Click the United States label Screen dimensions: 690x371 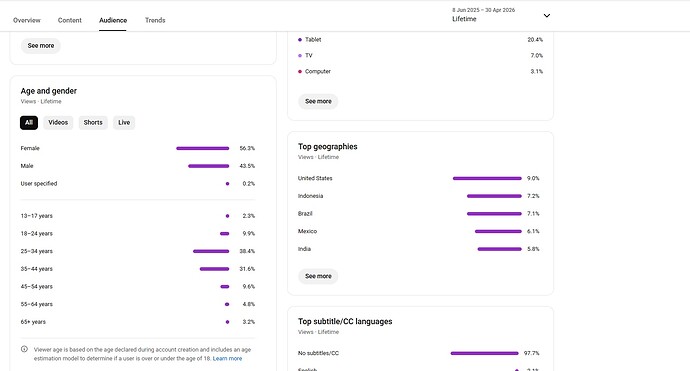[315, 178]
